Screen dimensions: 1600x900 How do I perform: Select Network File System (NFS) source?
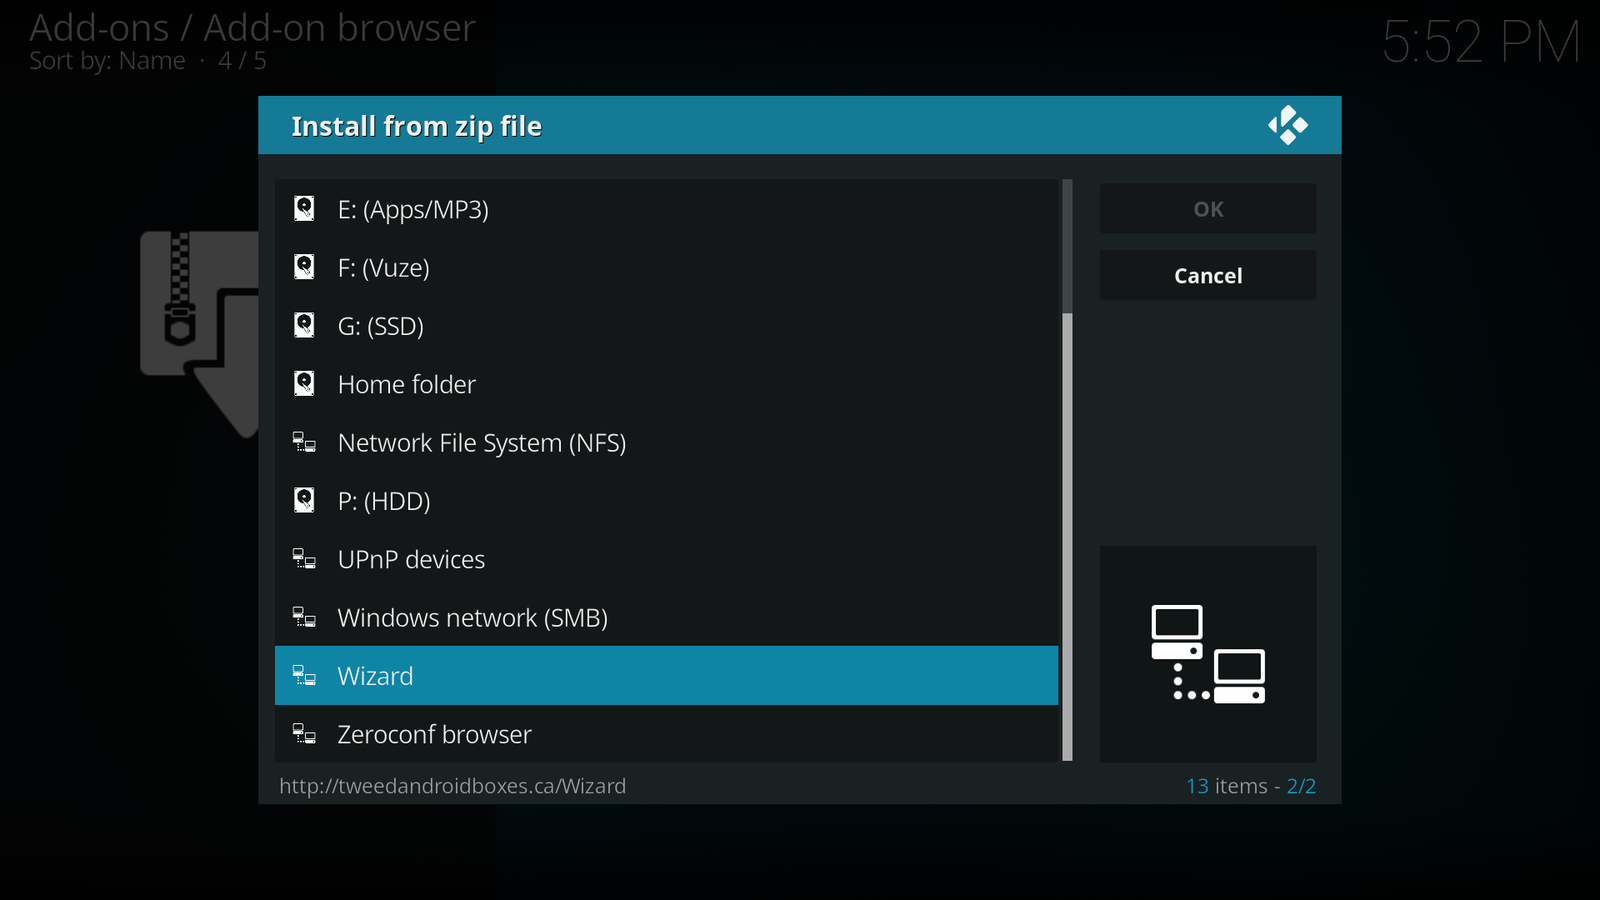point(666,442)
